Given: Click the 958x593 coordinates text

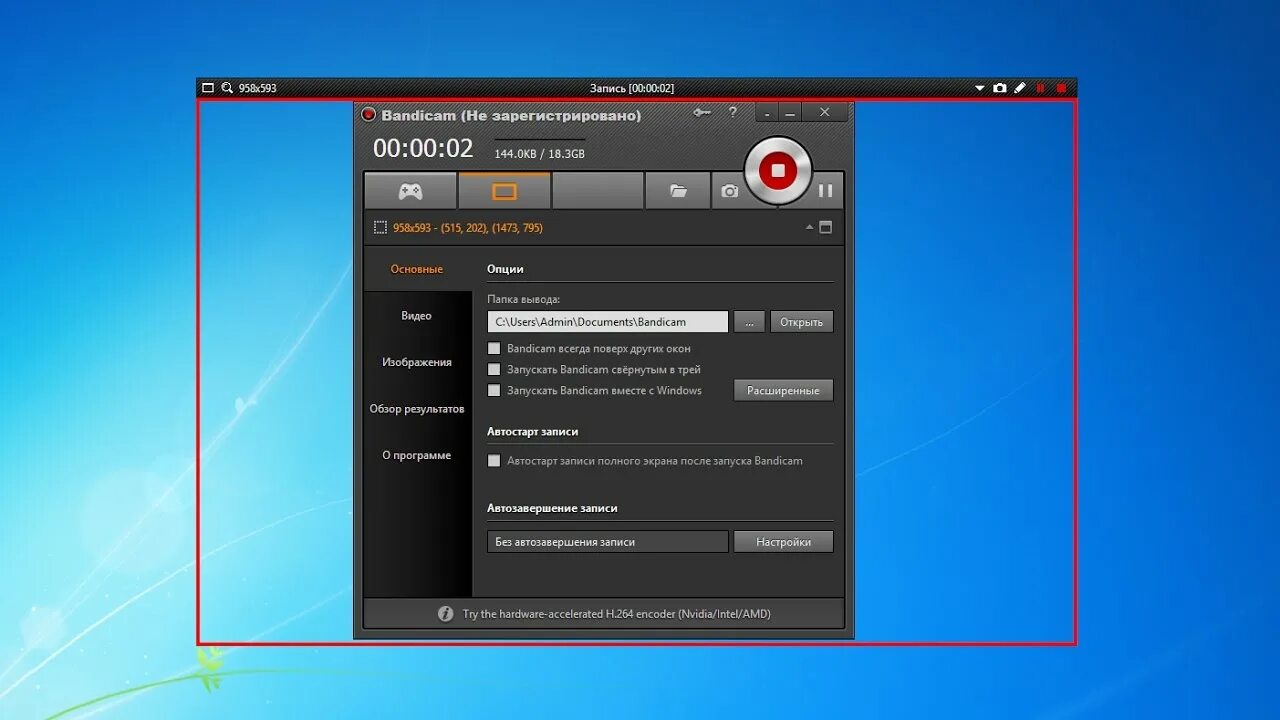Looking at the screenshot, I should pyautogui.click(x=468, y=228).
